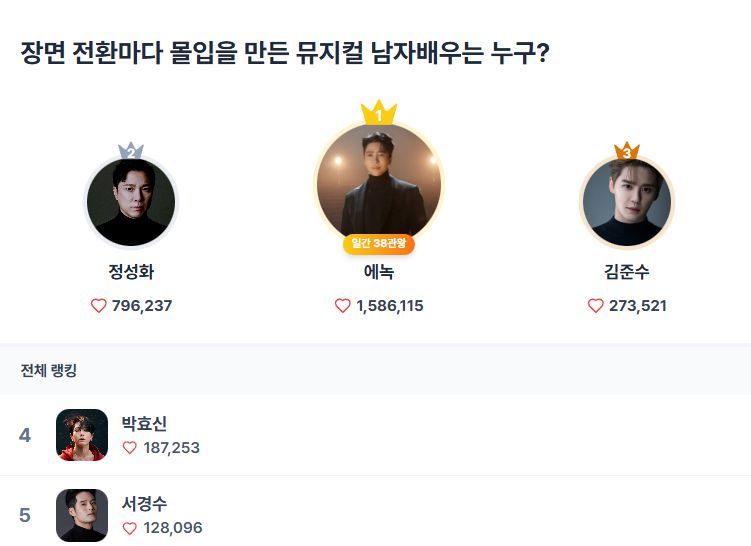Viewport: 751px width, 546px height.
Task: Click the 에녹 name label
Action: 379,272
